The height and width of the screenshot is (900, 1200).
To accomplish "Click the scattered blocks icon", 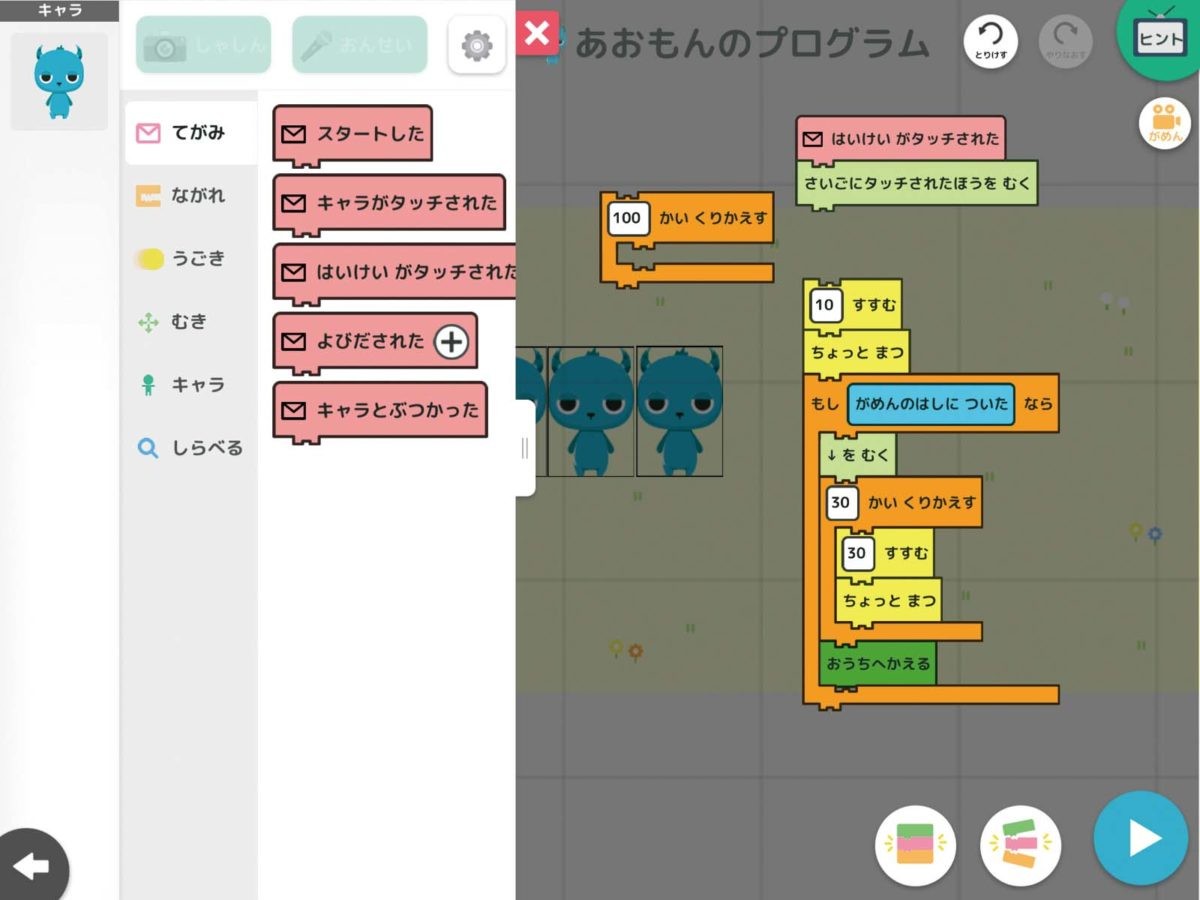I will (1020, 846).
